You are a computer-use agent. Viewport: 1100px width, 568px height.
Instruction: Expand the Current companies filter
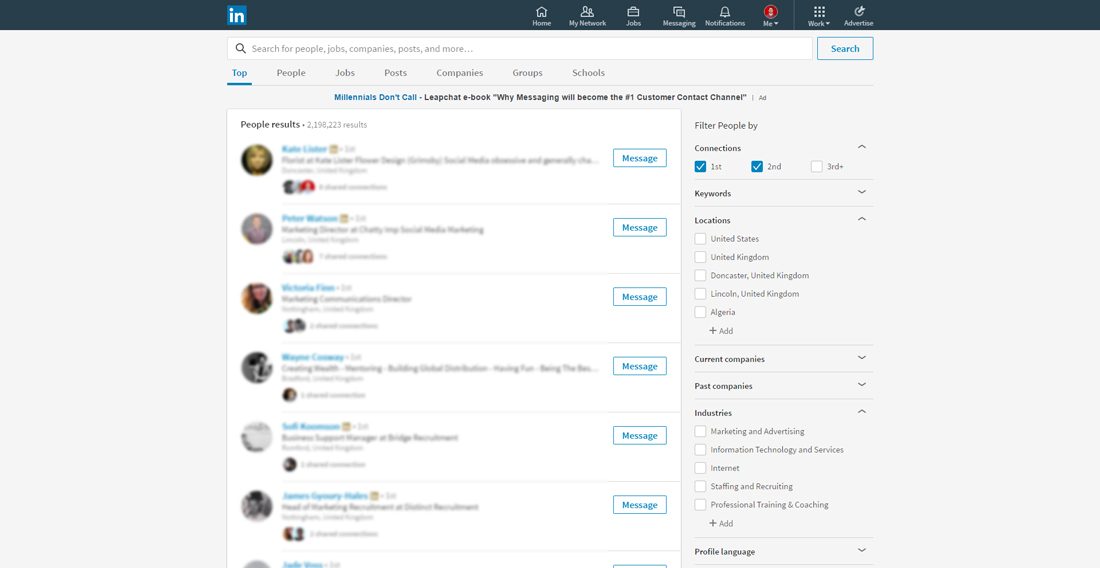click(862, 358)
